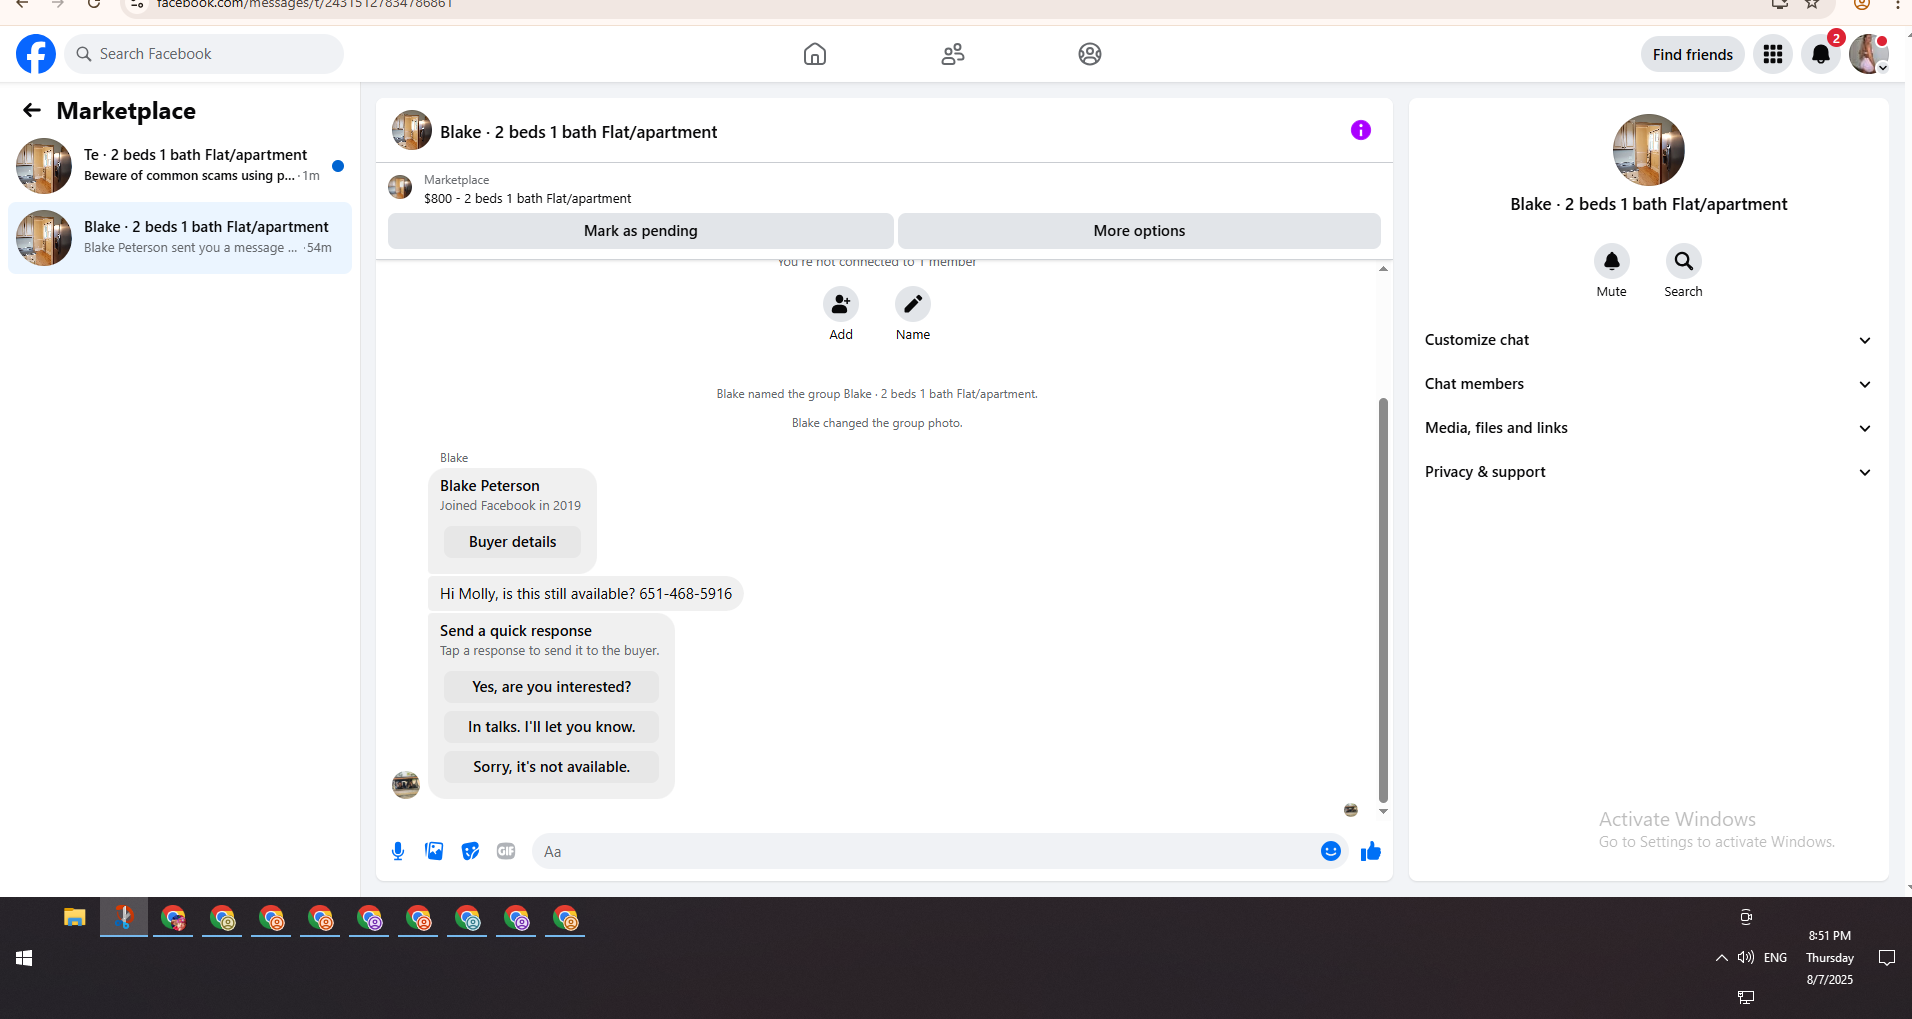Click the voice clip microphone icon
1912x1019 pixels.
398,851
